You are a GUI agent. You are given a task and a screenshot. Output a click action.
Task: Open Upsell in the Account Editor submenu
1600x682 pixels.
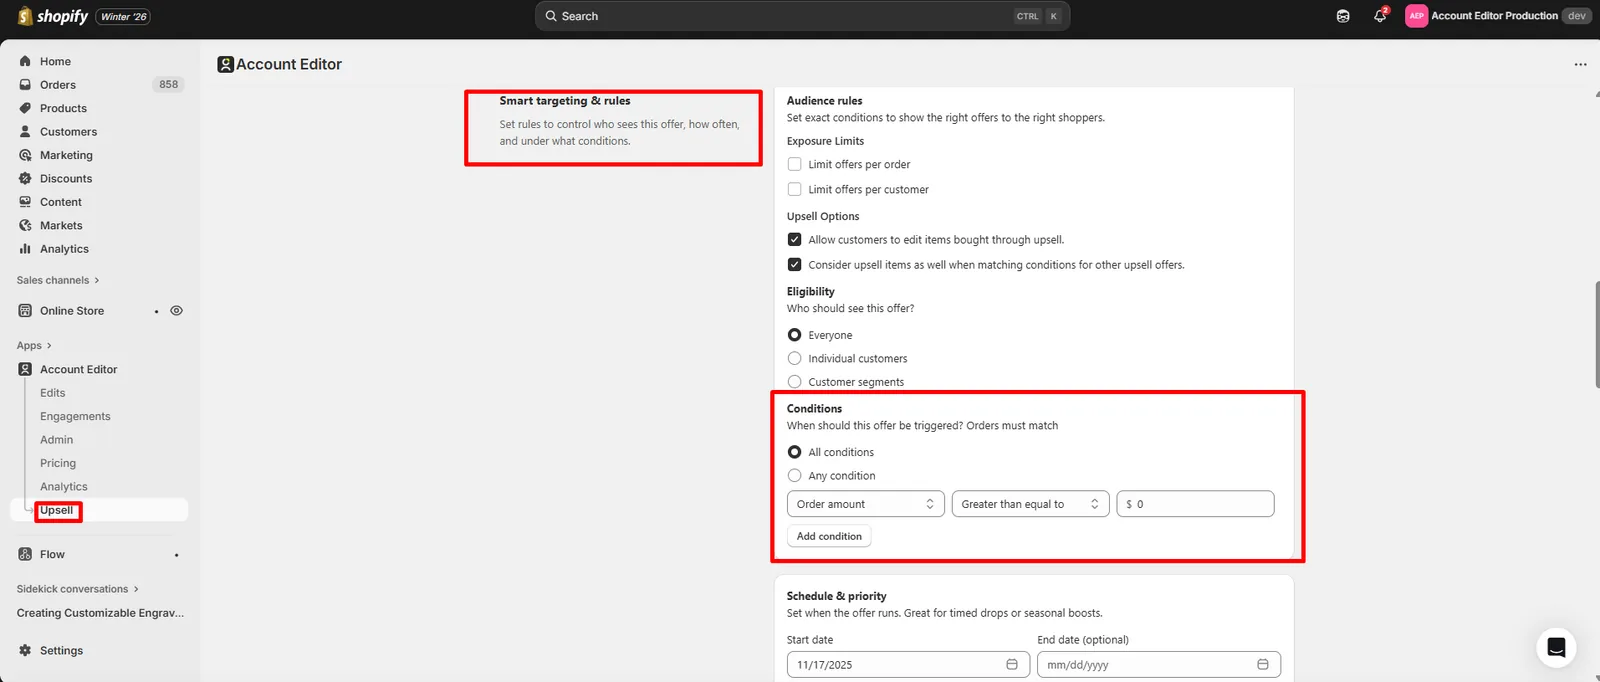point(57,510)
